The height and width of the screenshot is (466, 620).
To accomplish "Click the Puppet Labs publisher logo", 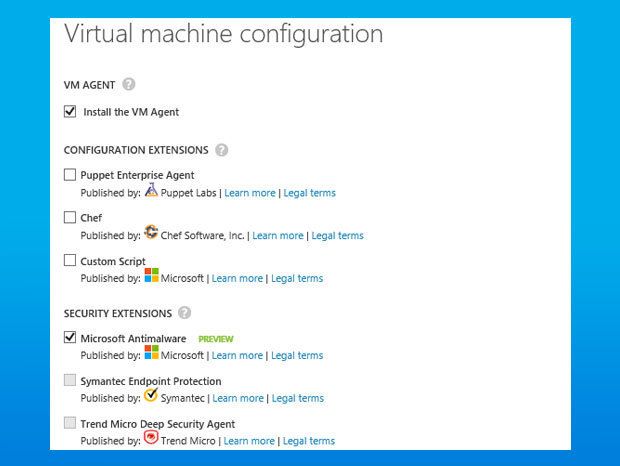I will pos(151,190).
